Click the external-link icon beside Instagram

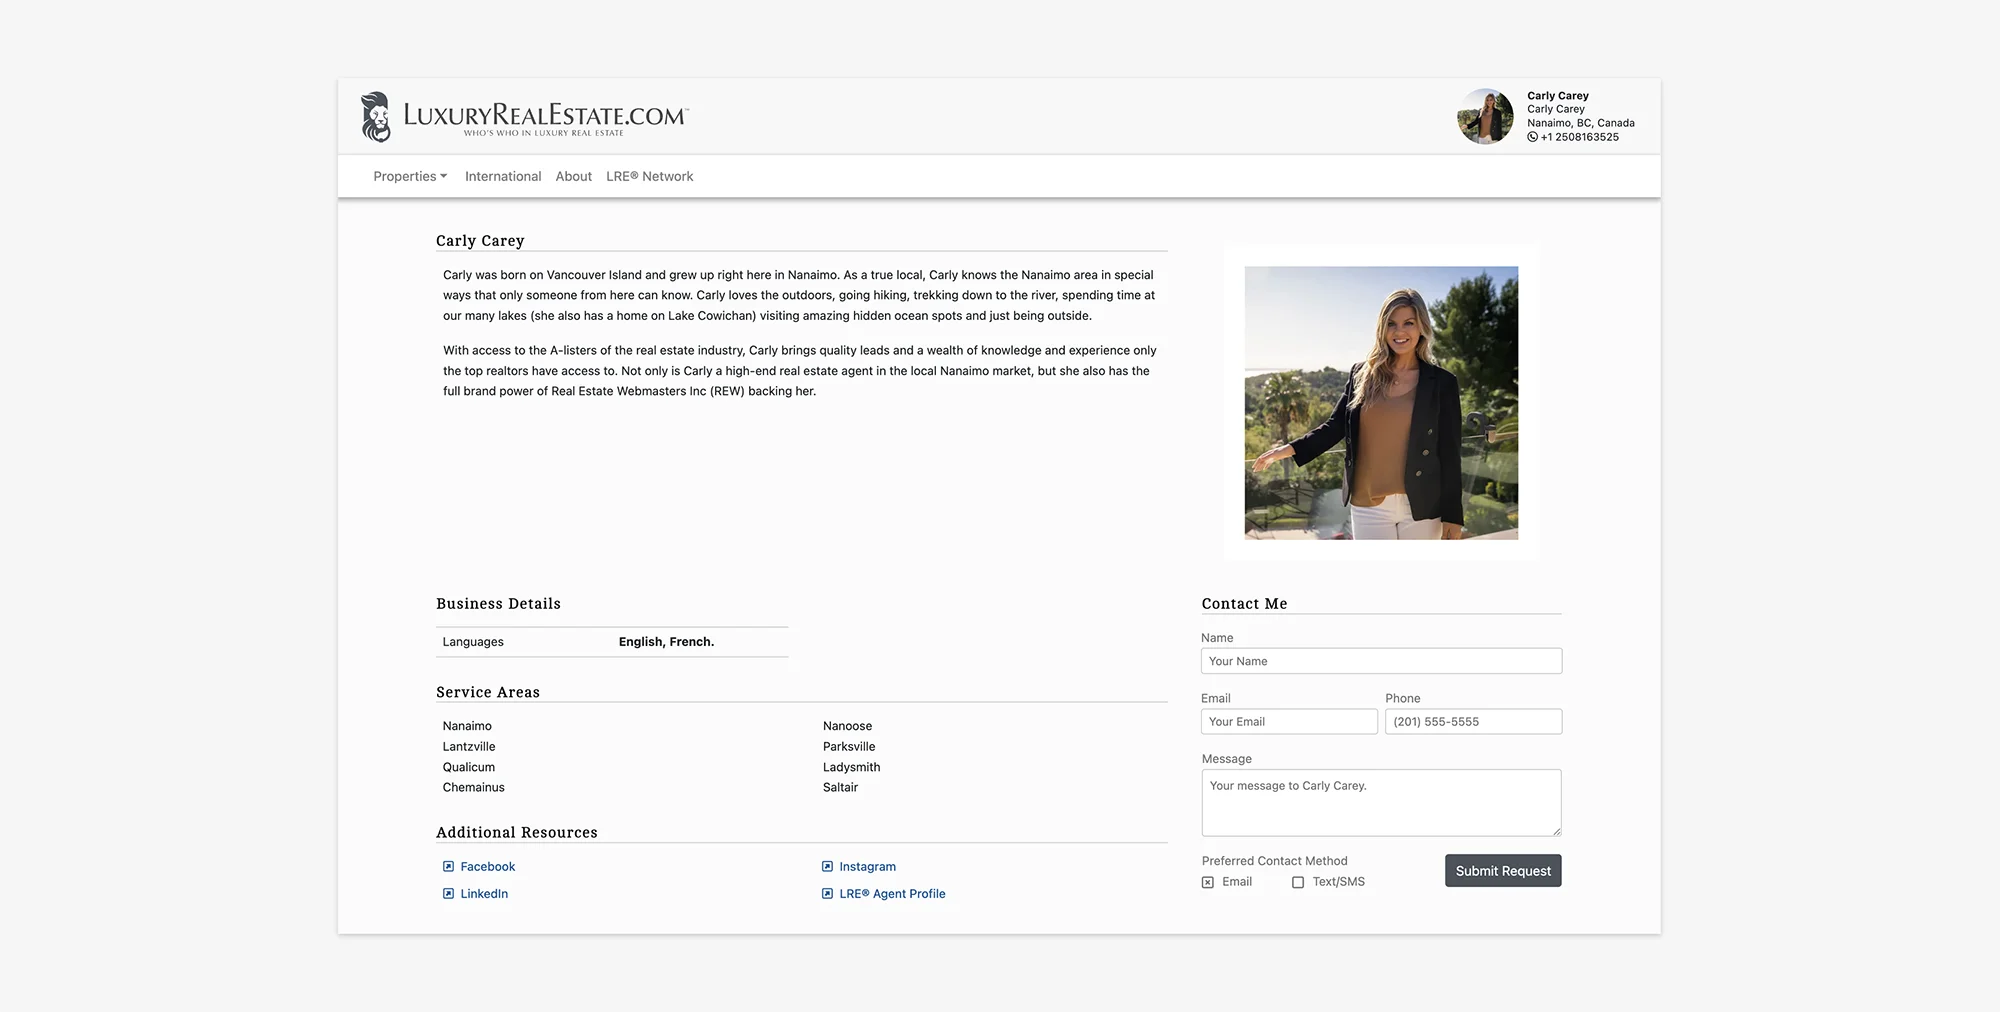(826, 866)
